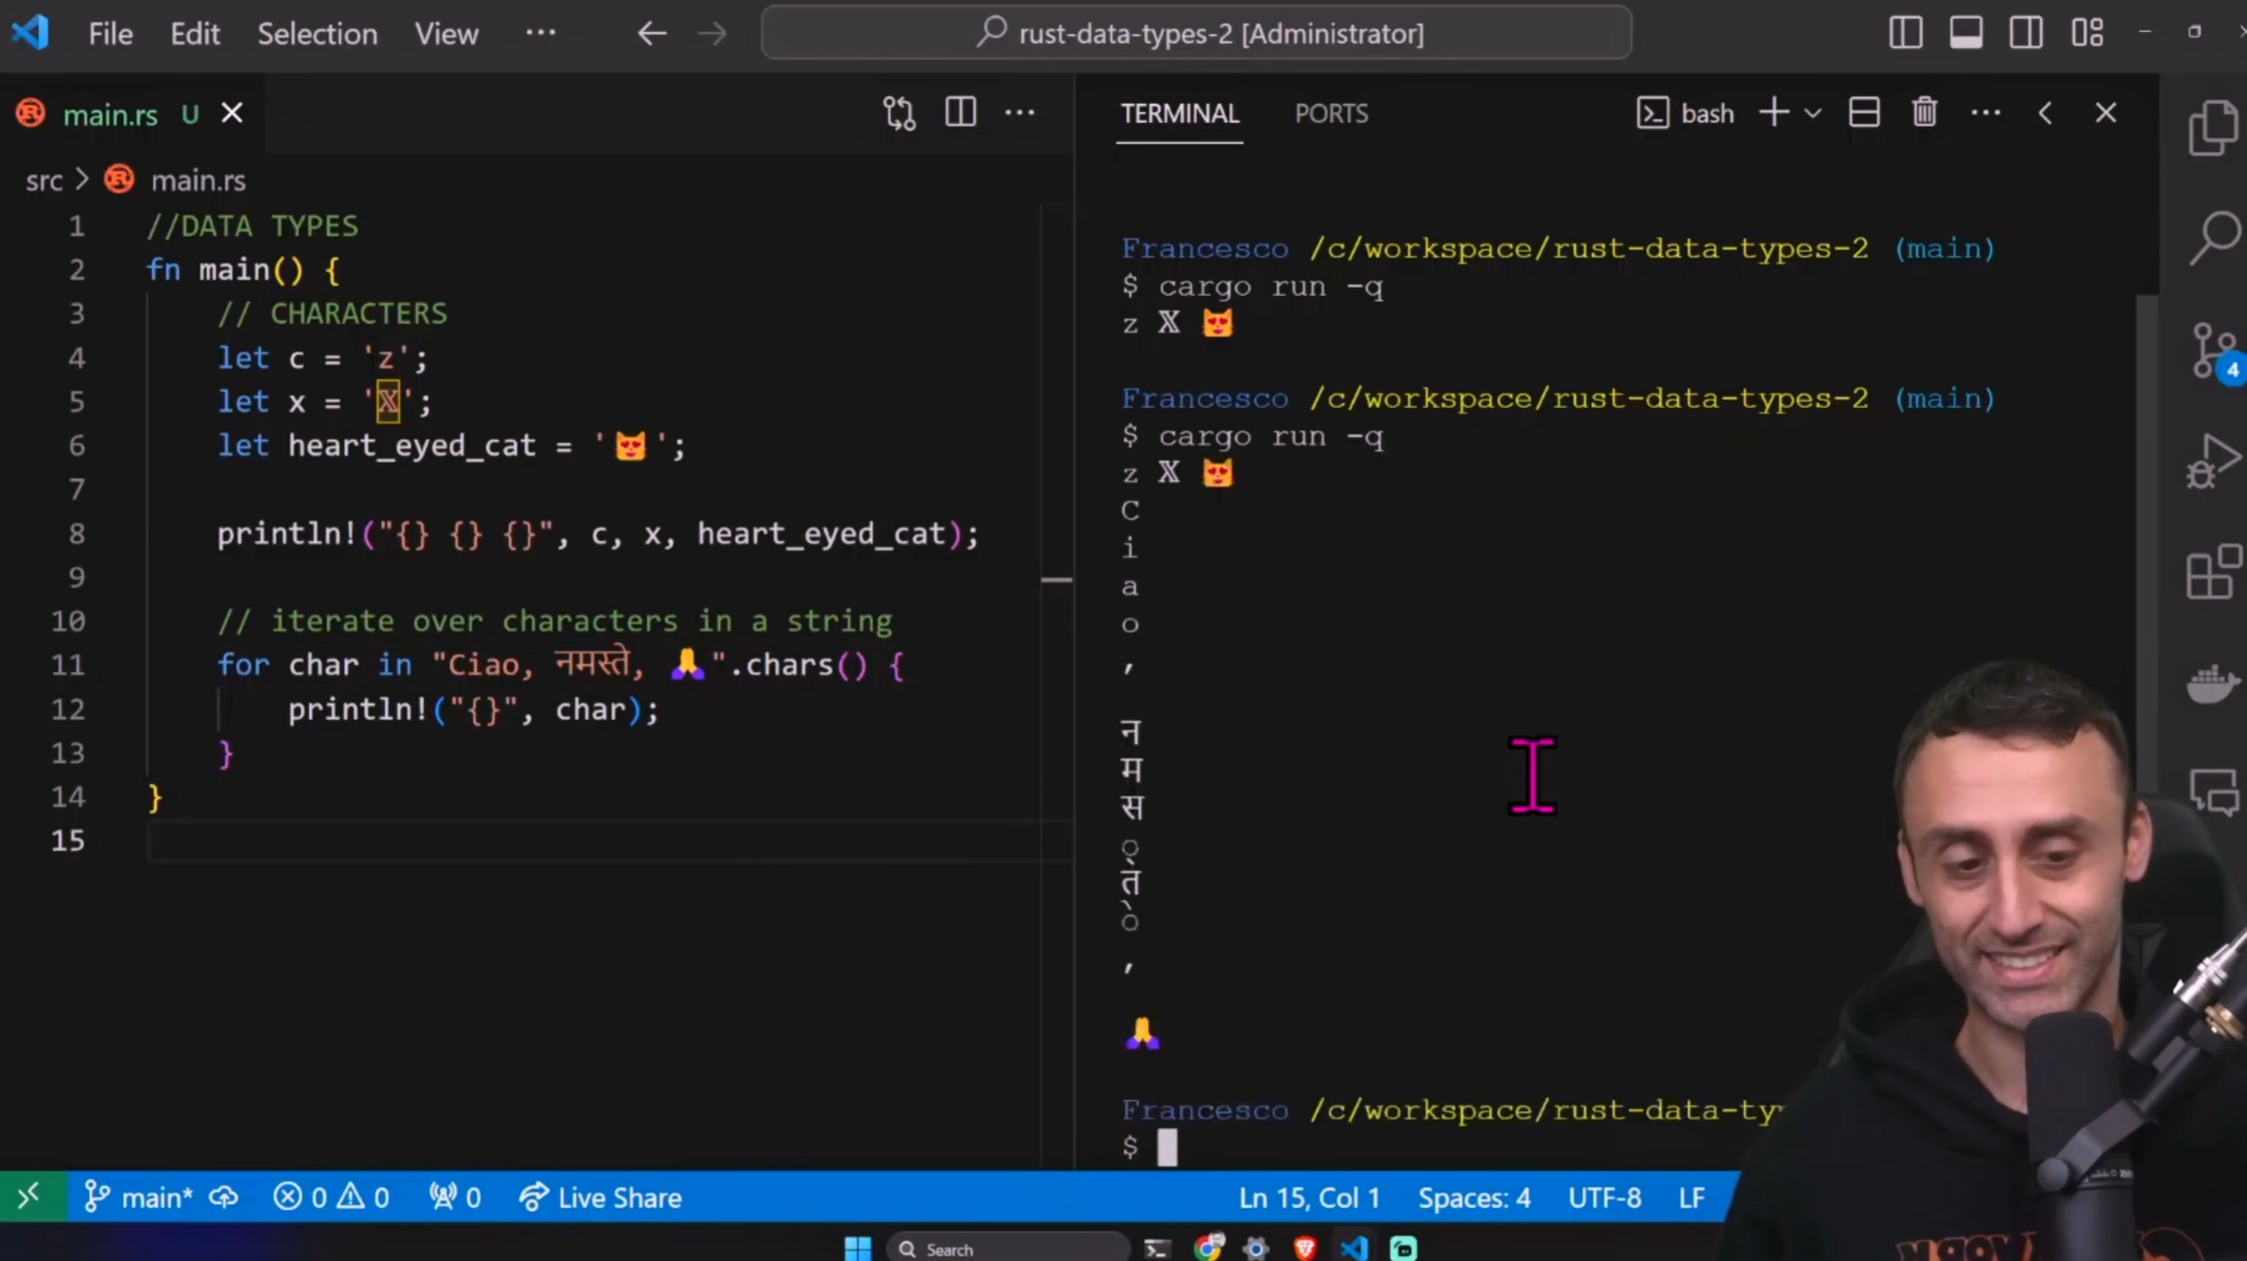
Task: Open terminal more actions with ellipsis
Action: pos(1985,112)
